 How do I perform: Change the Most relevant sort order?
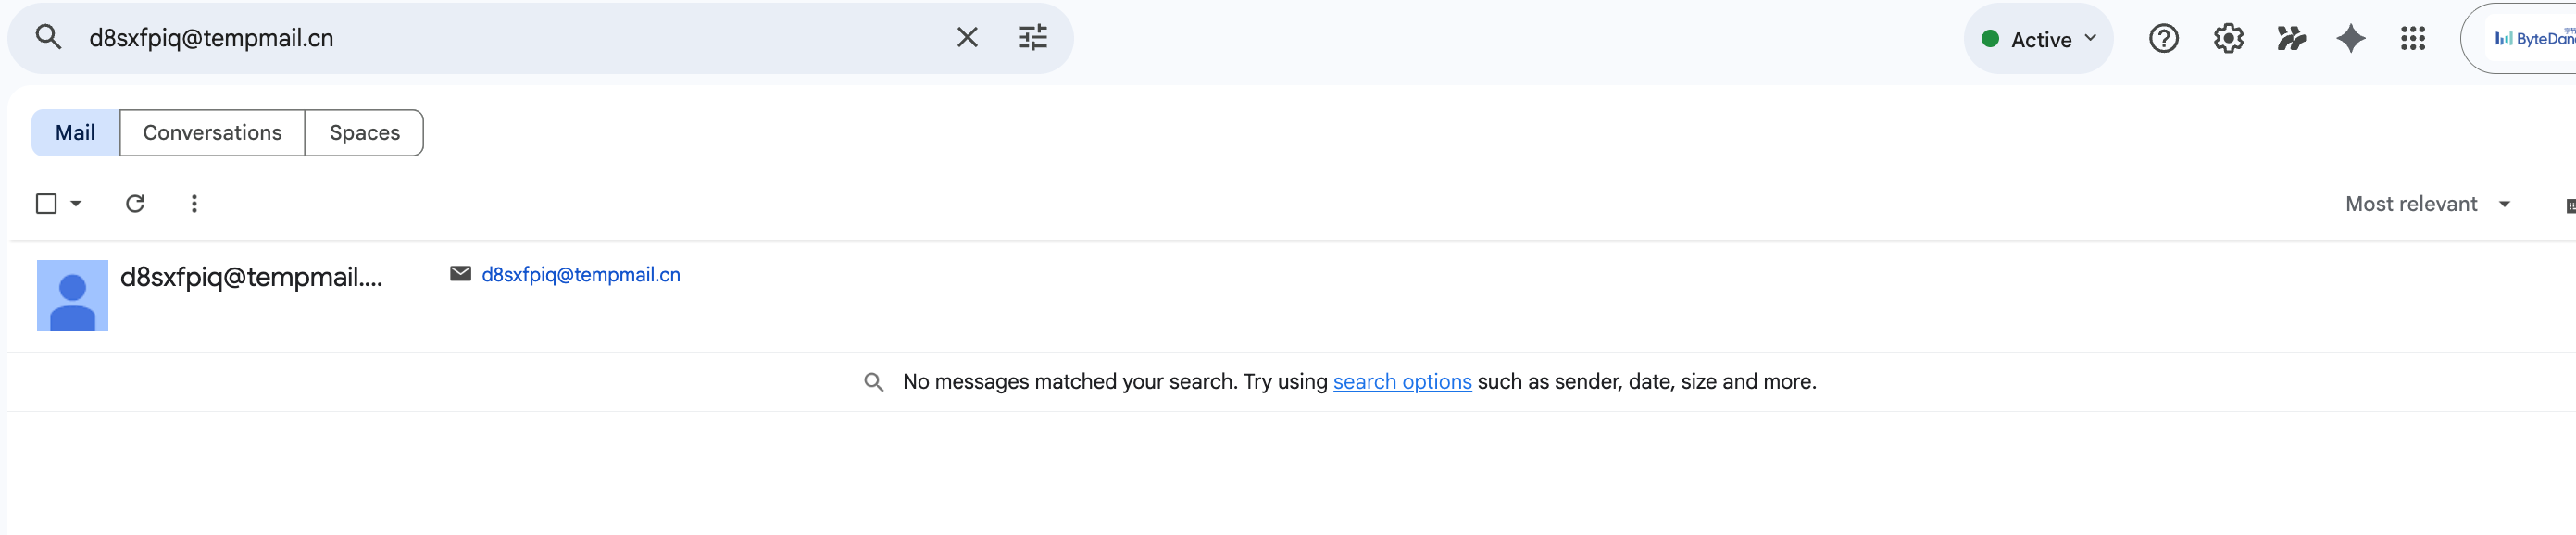(x=2427, y=204)
